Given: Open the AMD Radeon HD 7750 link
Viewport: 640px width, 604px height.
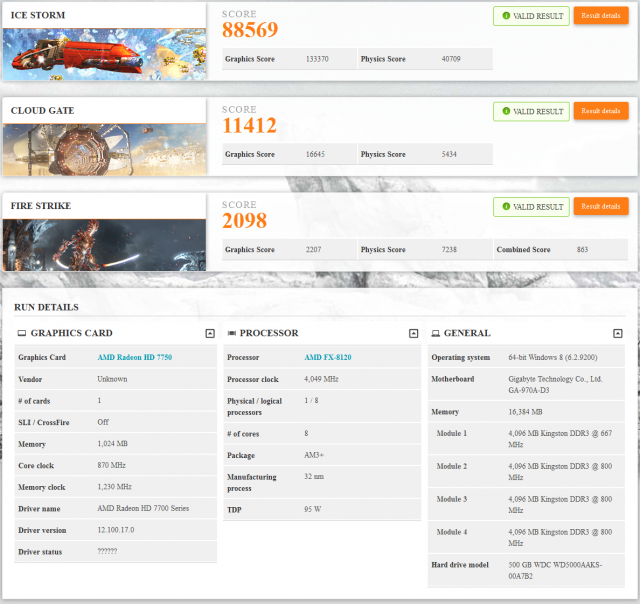Looking at the screenshot, I should coord(135,357).
